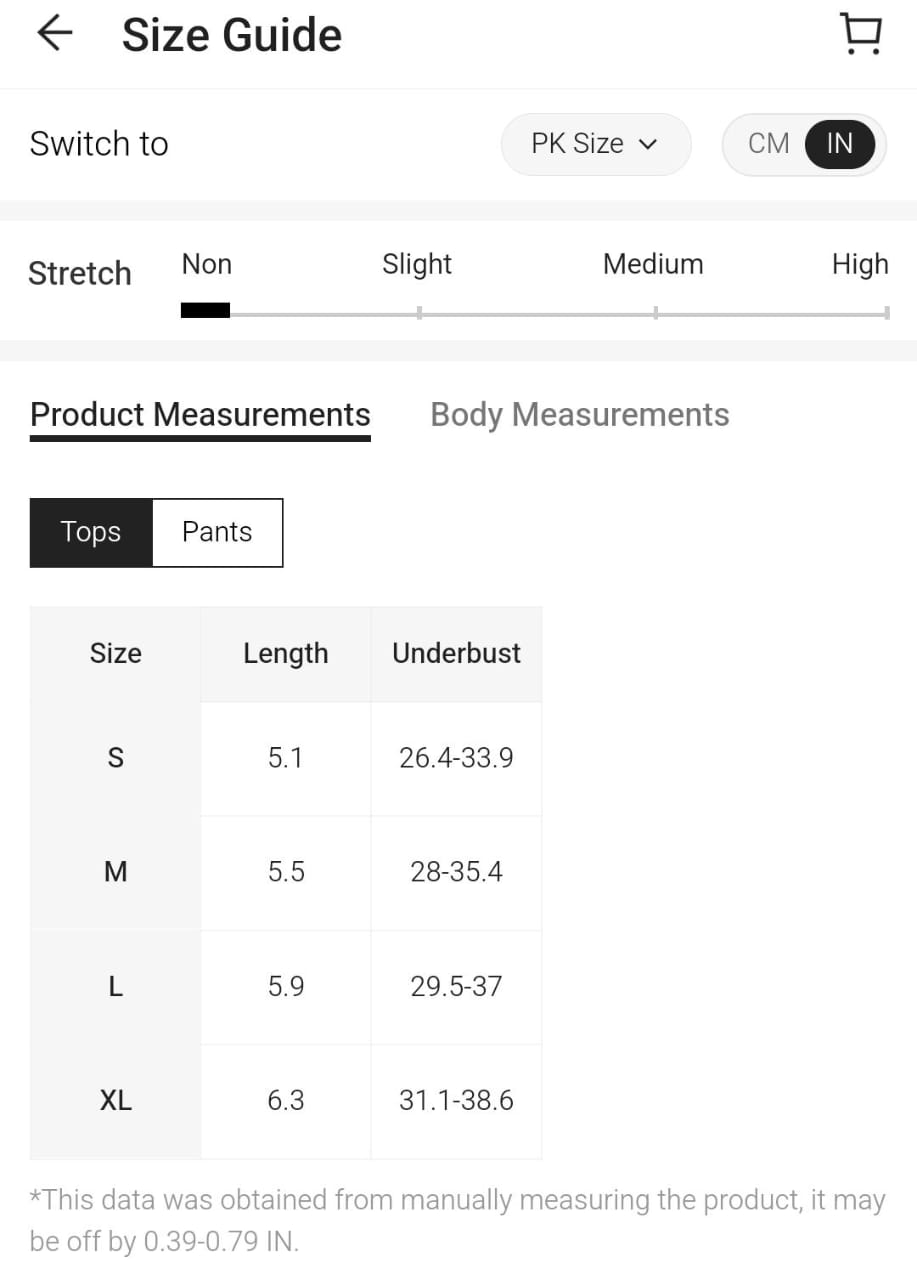Open the PK Size dropdown

pos(594,144)
